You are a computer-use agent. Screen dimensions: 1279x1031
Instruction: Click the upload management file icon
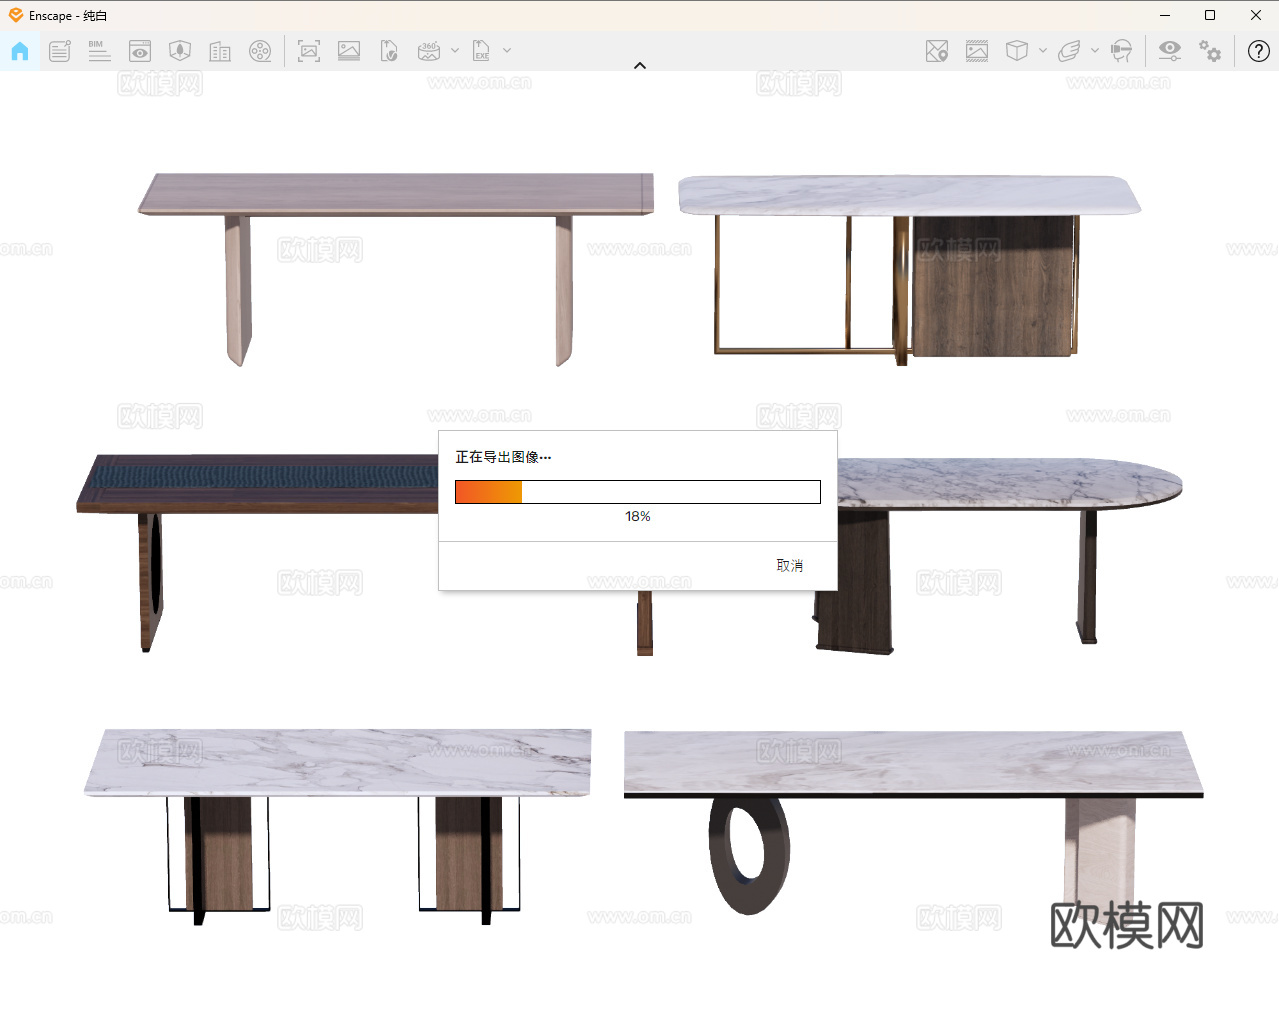[389, 51]
